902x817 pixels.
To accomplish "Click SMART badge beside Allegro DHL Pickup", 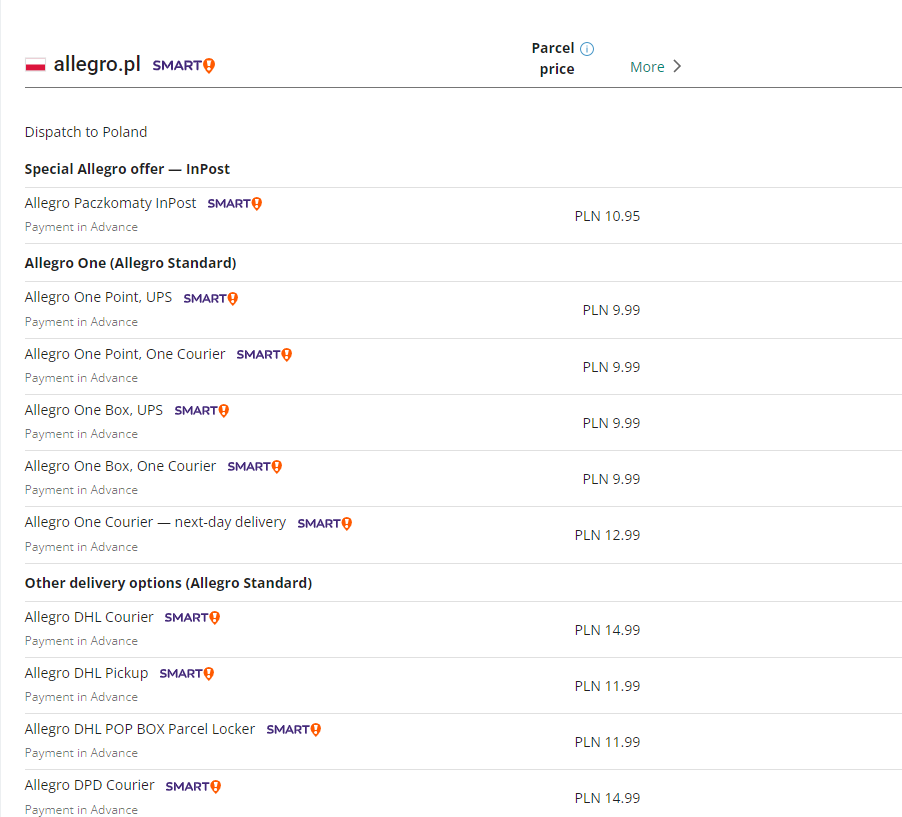I will pos(187,674).
